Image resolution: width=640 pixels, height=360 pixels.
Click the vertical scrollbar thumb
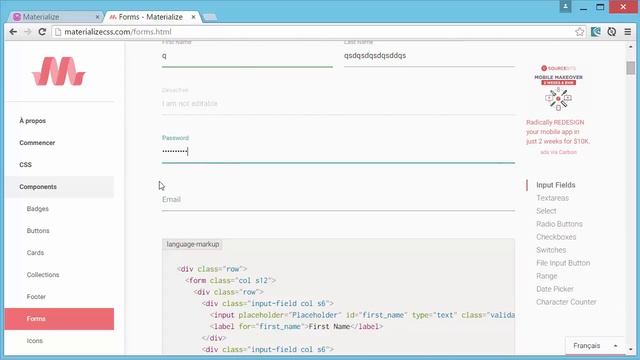point(631,67)
